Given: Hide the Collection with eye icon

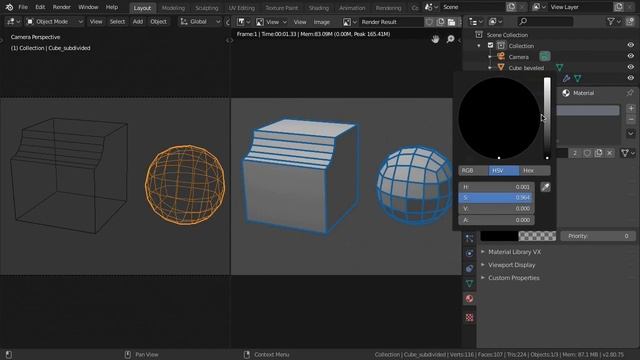Looking at the screenshot, I should point(631,45).
